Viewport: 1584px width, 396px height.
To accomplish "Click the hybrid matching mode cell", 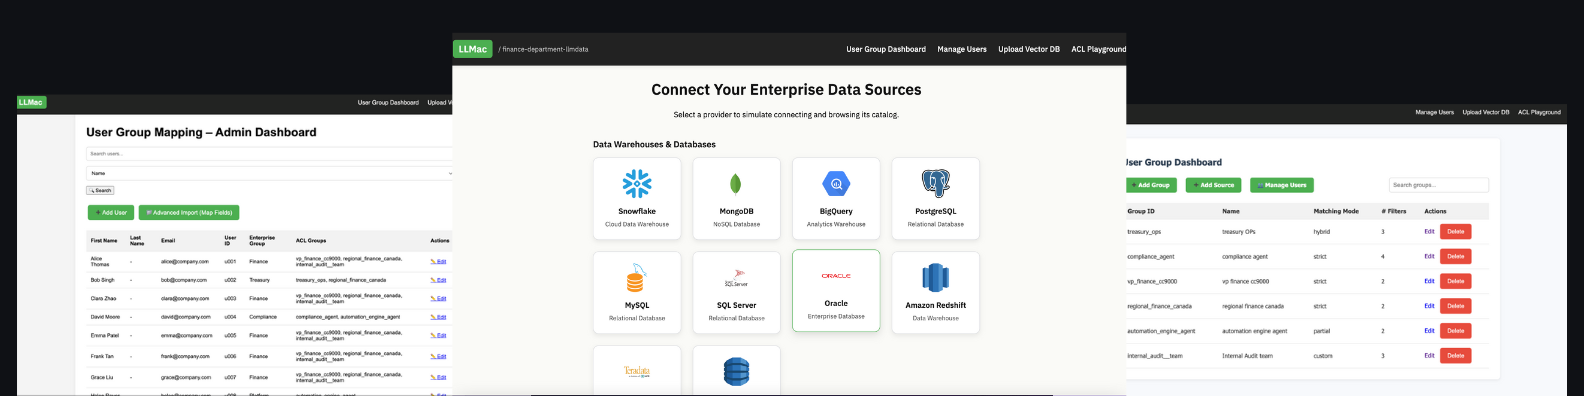I will click(x=1322, y=232).
